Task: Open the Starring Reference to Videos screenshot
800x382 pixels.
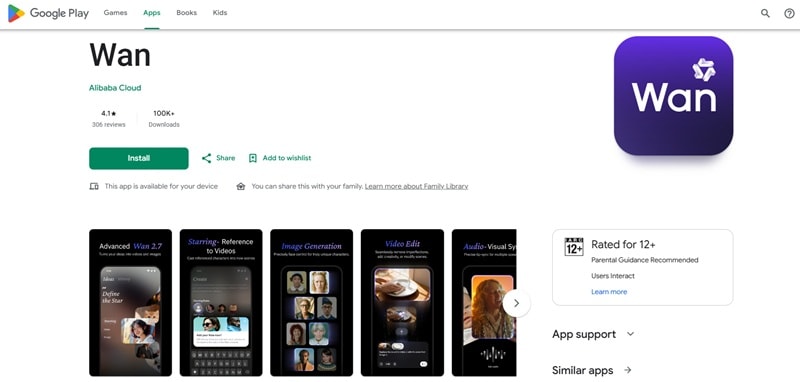Action: pos(221,302)
